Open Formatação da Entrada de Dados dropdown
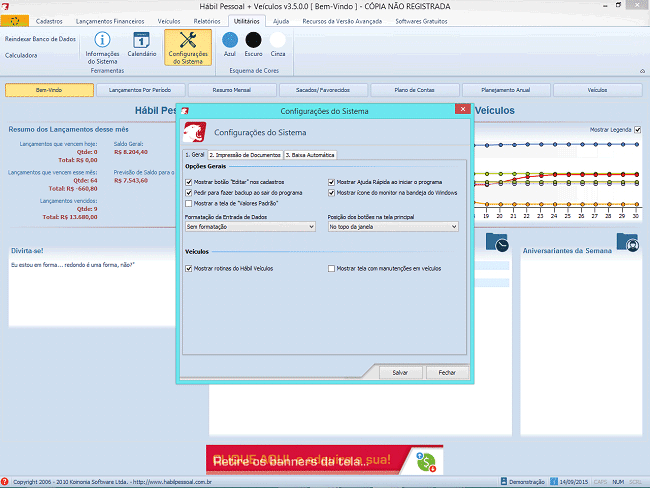 point(250,227)
